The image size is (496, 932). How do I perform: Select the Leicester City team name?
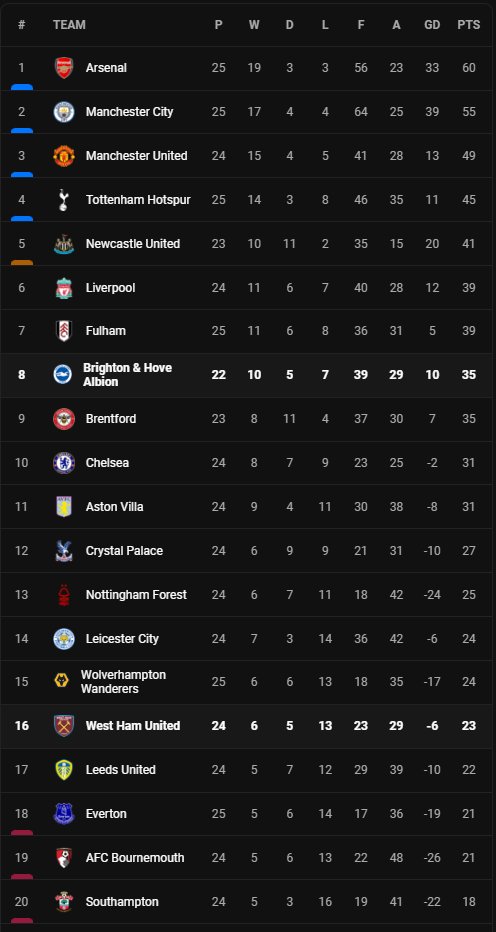pos(122,639)
